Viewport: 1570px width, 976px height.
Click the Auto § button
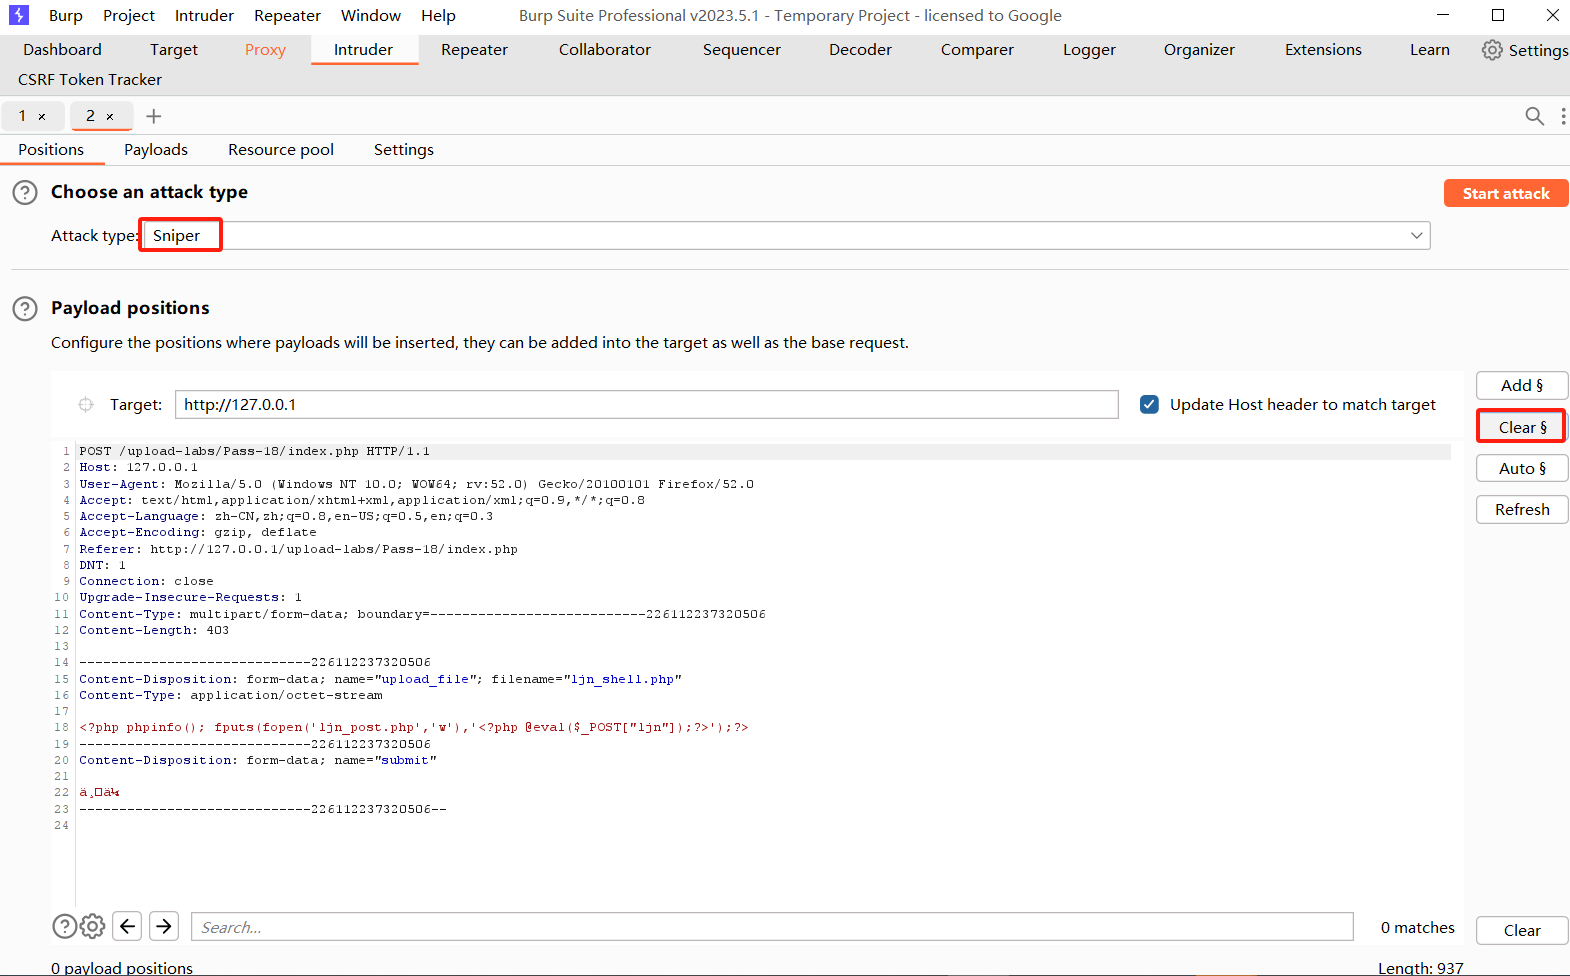(x=1522, y=468)
